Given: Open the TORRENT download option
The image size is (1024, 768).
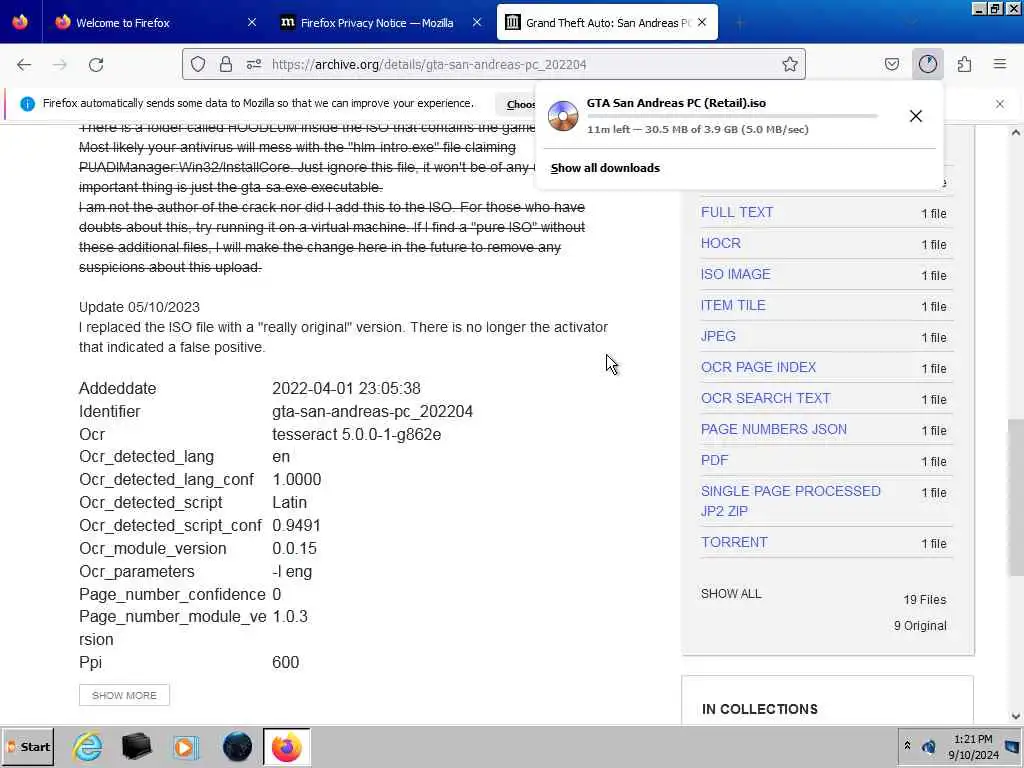Looking at the screenshot, I should tap(734, 542).
